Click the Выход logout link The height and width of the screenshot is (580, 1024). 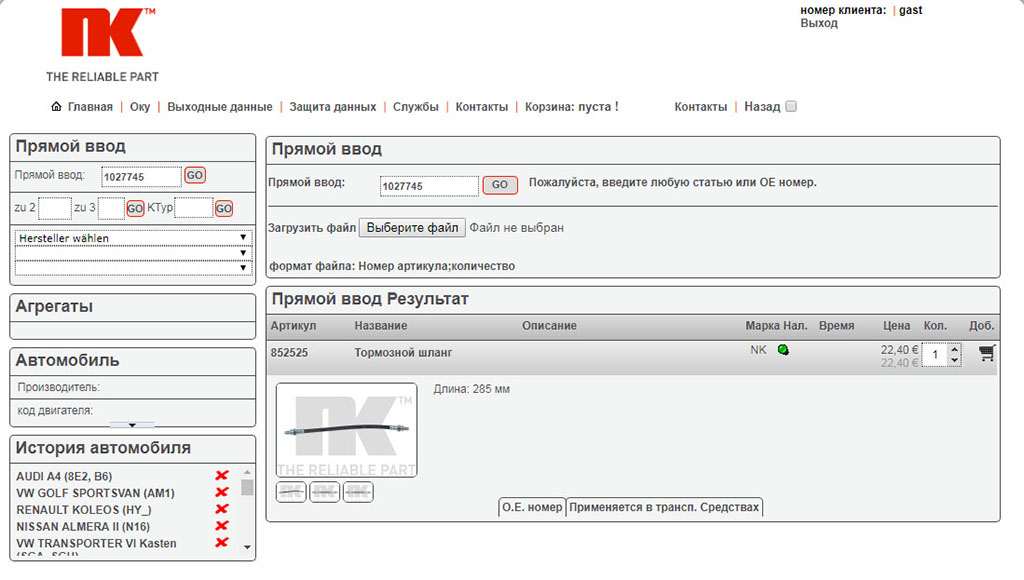pos(819,23)
